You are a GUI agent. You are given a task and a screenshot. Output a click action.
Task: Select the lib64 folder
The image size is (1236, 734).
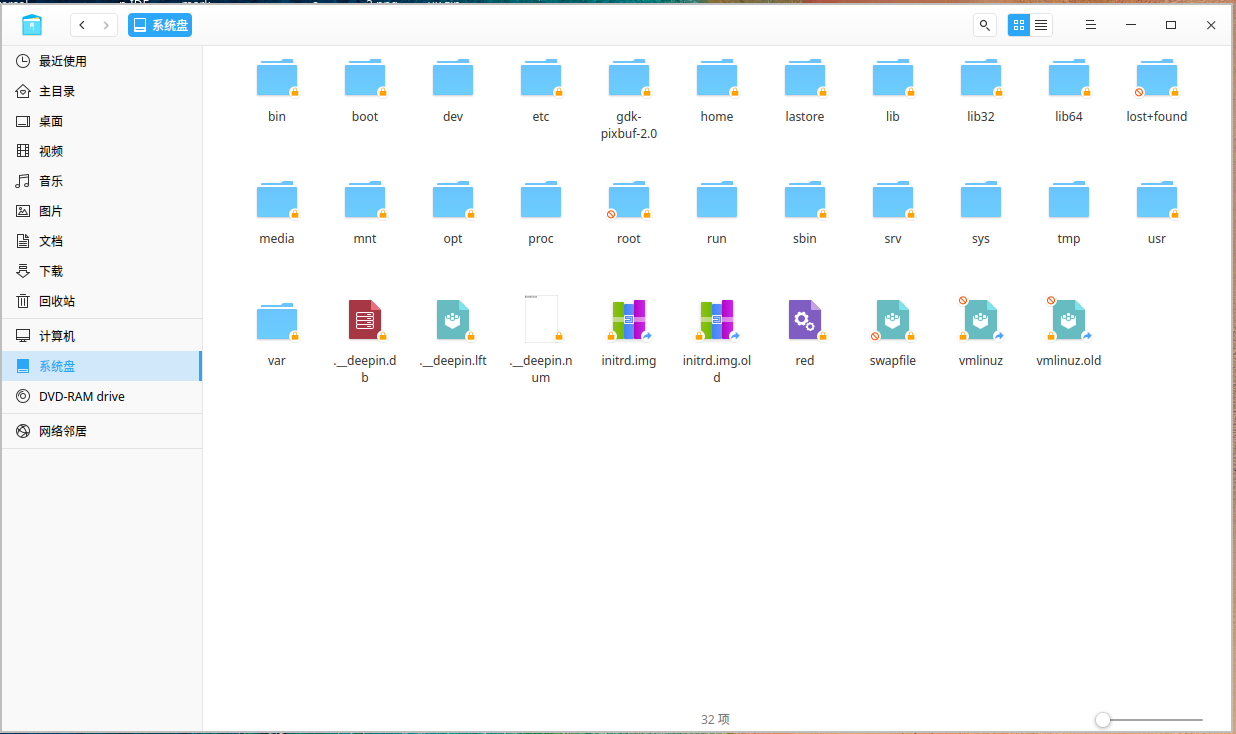coord(1069,78)
